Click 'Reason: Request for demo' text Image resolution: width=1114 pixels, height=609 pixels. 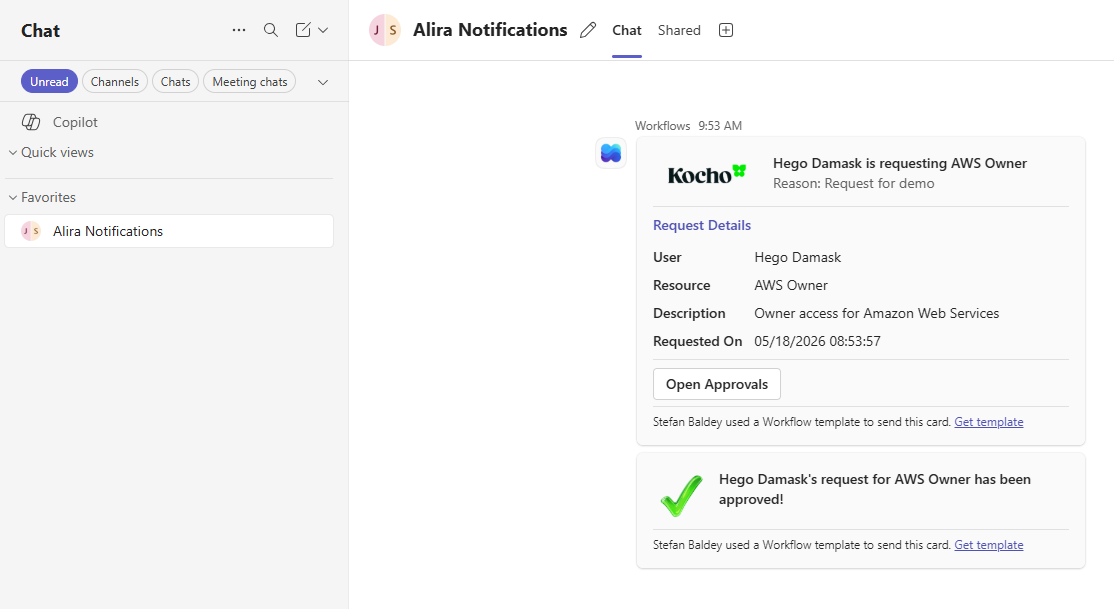[853, 183]
